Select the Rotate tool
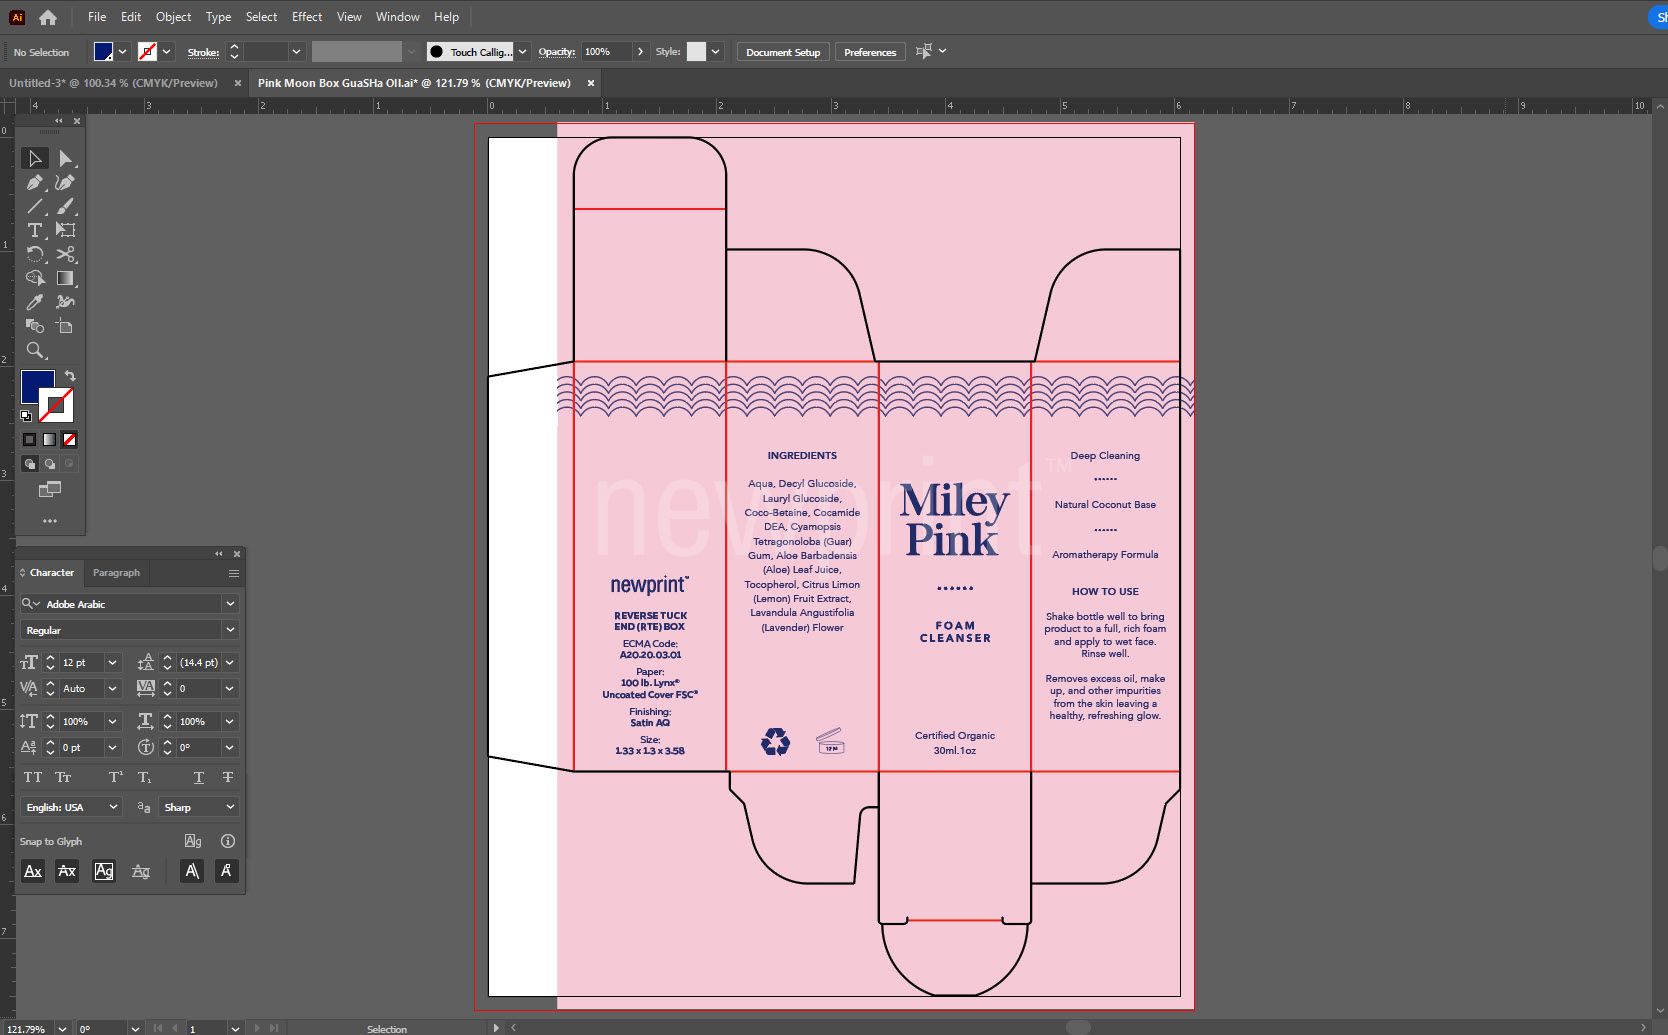The image size is (1668, 1035). (35, 255)
